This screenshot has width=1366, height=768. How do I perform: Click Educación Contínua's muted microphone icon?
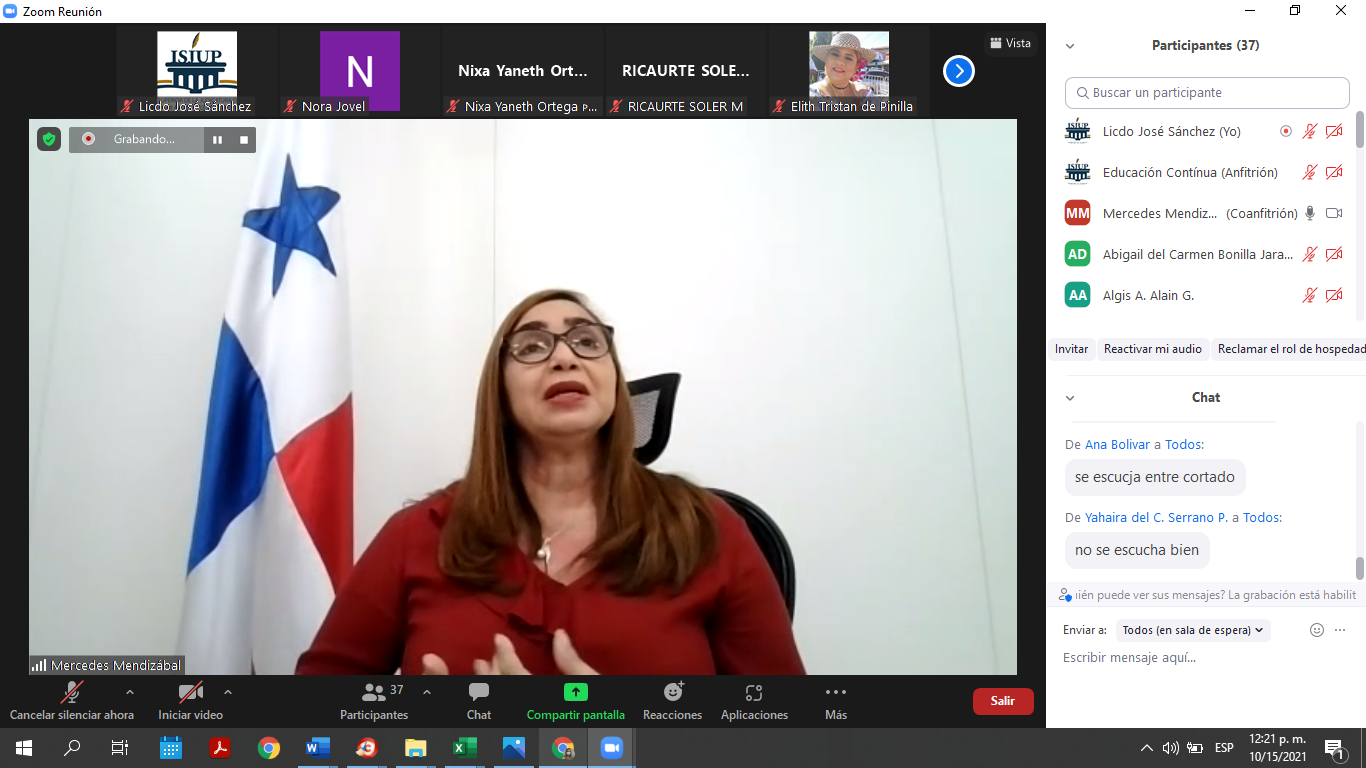pyautogui.click(x=1310, y=172)
